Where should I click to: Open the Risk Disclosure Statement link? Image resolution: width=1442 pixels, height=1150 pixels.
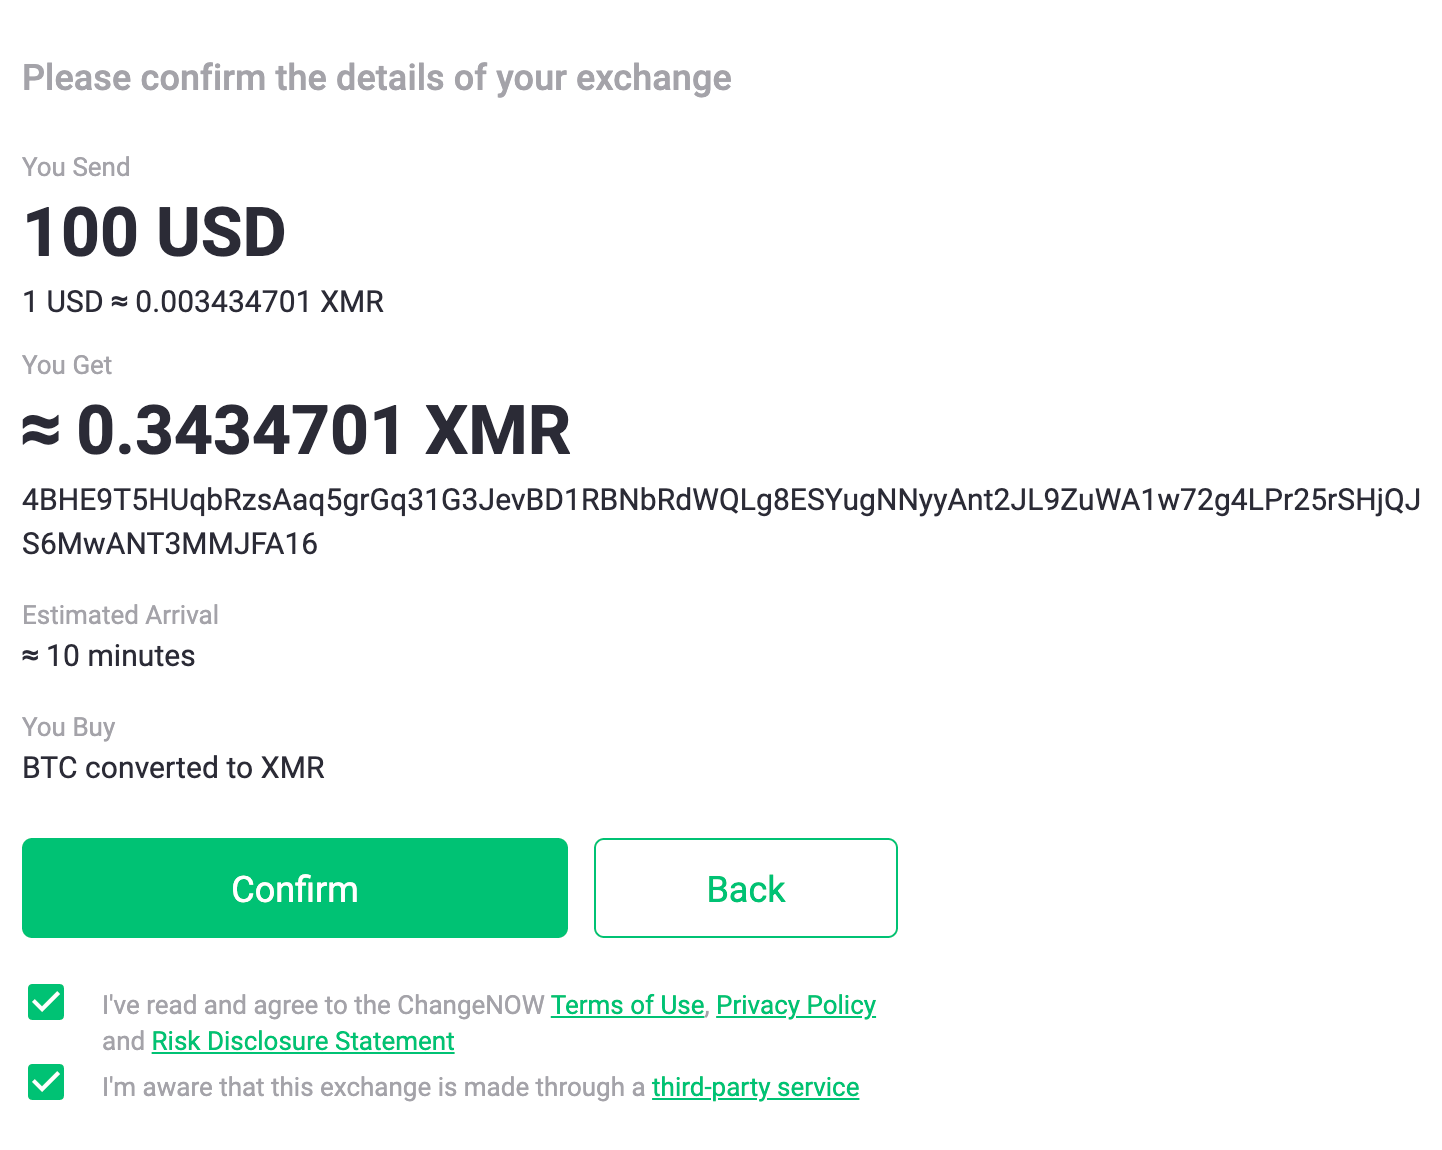pyautogui.click(x=303, y=1041)
